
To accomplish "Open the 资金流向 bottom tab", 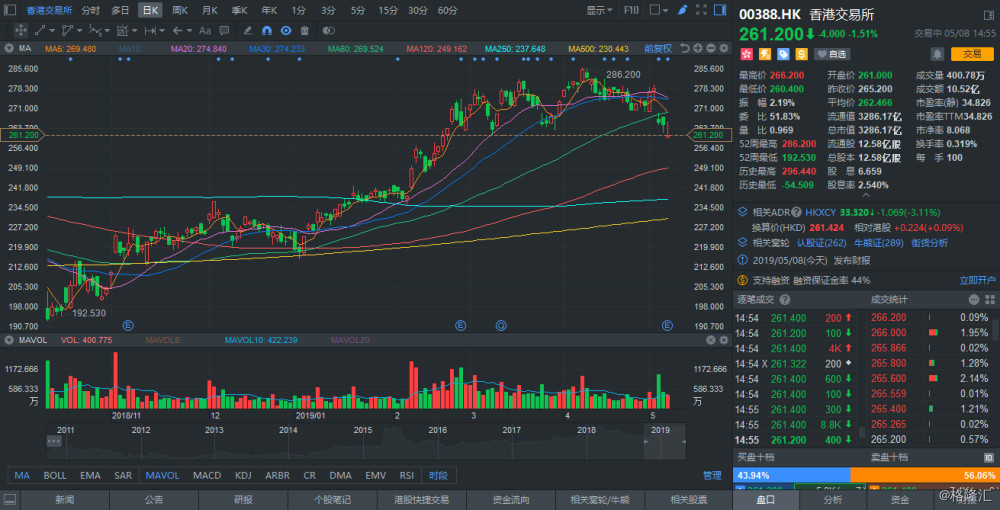I will 511,499.
